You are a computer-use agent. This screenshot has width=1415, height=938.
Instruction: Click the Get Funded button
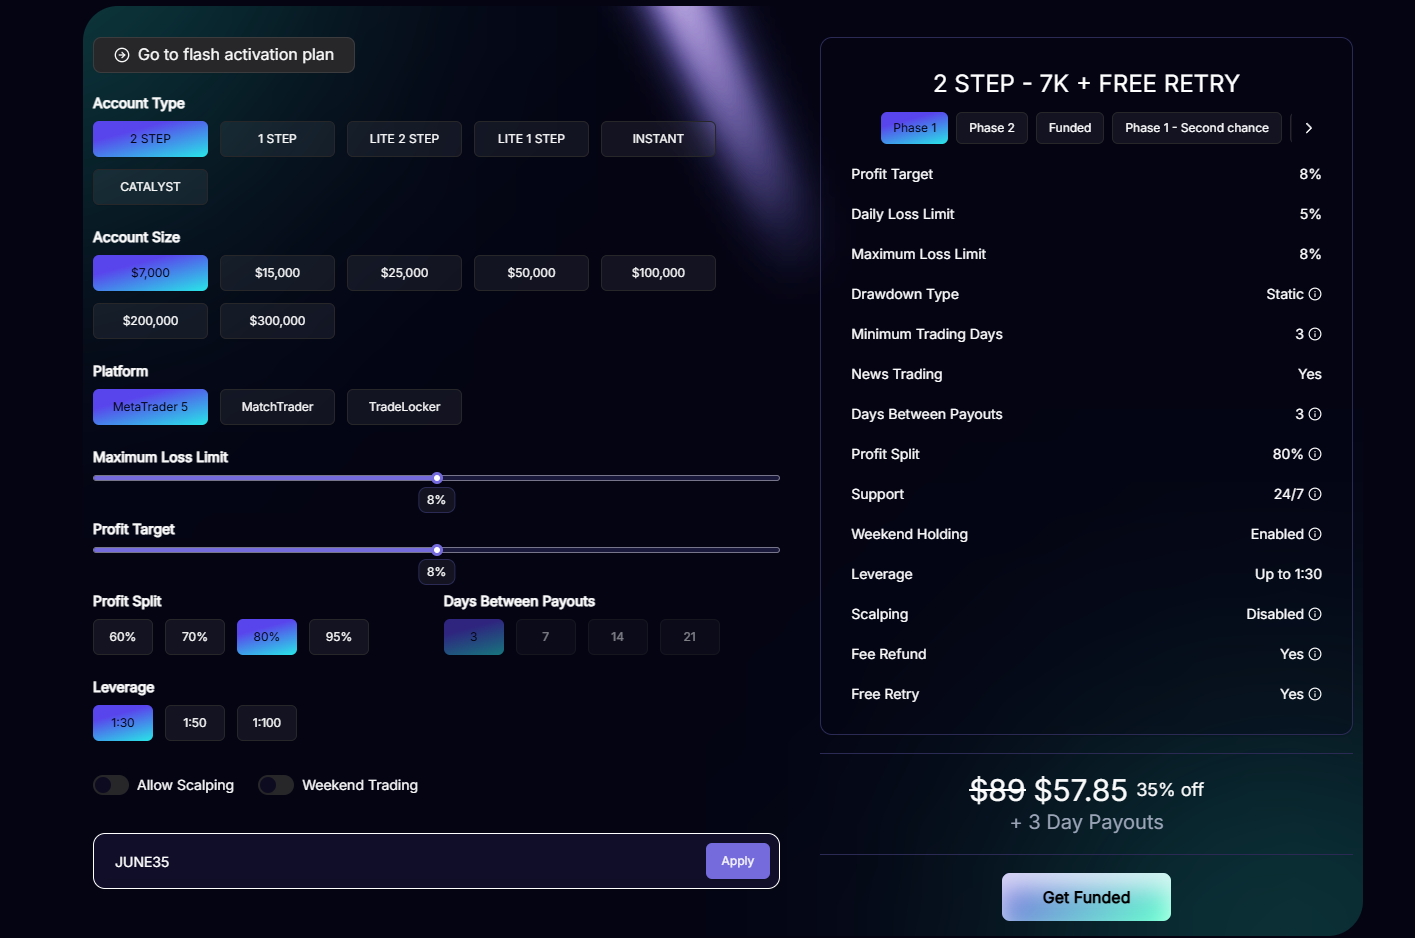[1086, 897]
